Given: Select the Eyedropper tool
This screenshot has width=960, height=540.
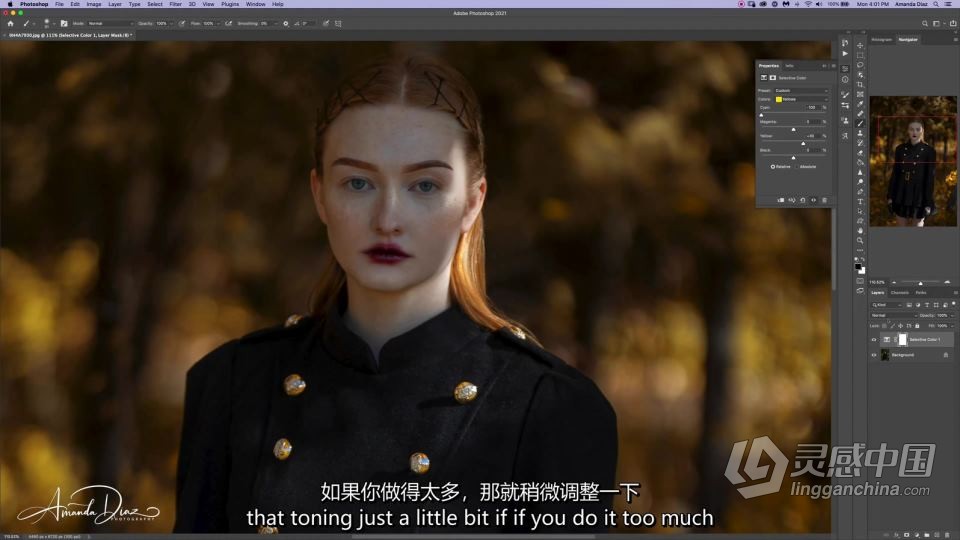Looking at the screenshot, I should pyautogui.click(x=860, y=104).
